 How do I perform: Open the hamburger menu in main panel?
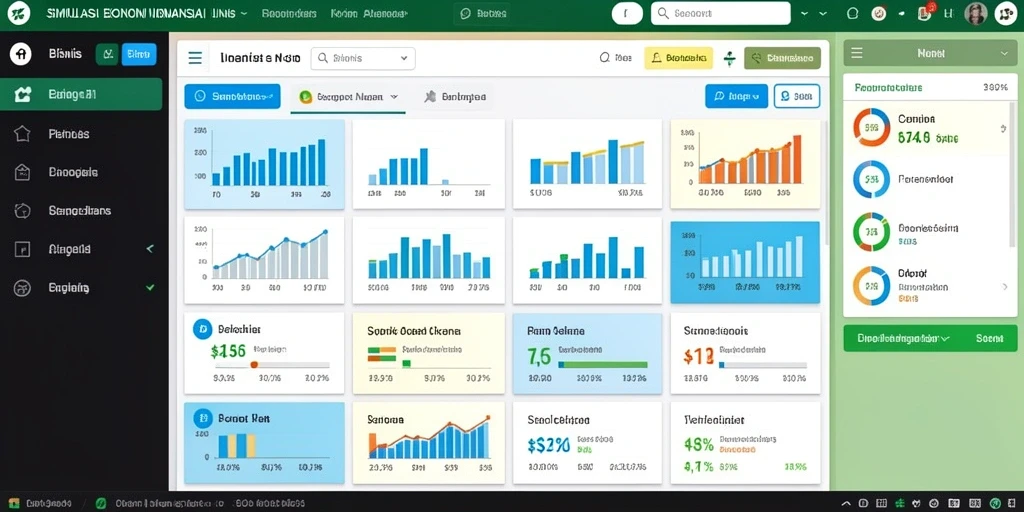point(195,58)
